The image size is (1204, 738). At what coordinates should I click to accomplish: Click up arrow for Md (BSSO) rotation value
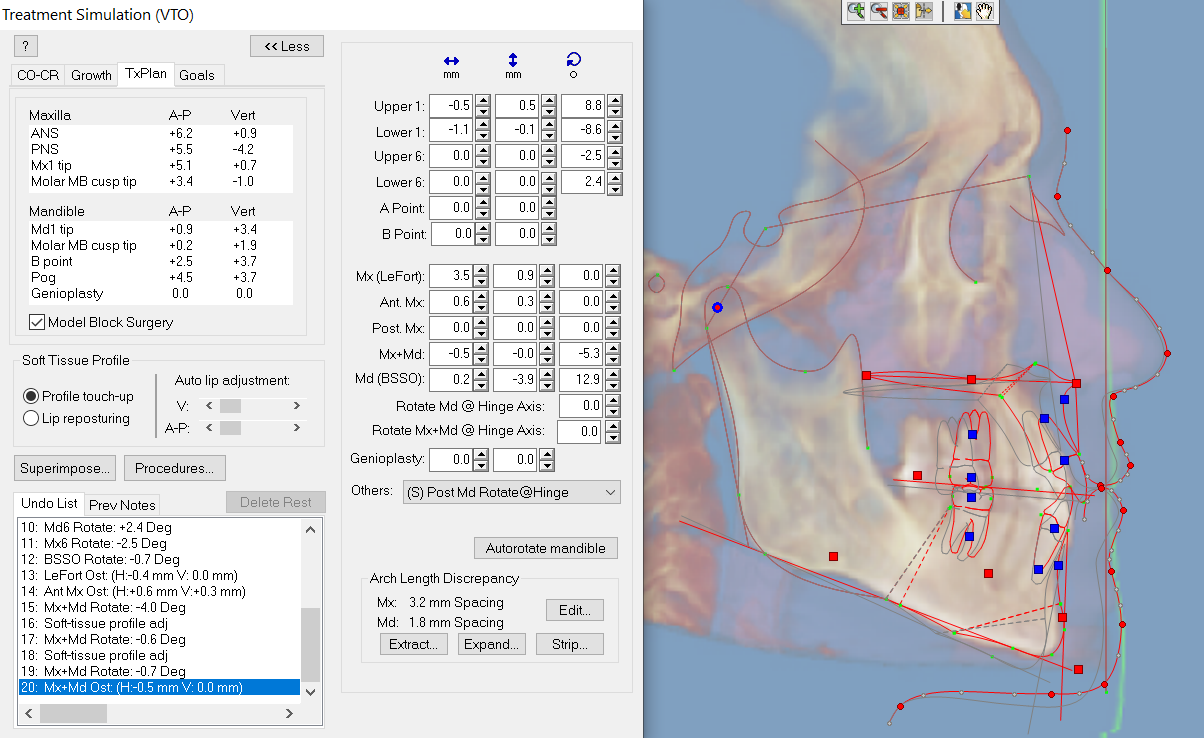point(615,375)
